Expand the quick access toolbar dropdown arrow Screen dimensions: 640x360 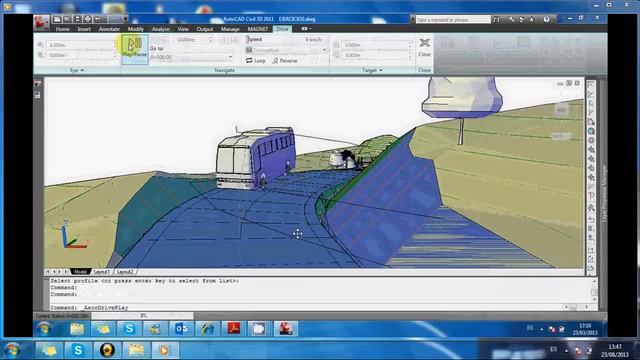click(x=126, y=19)
